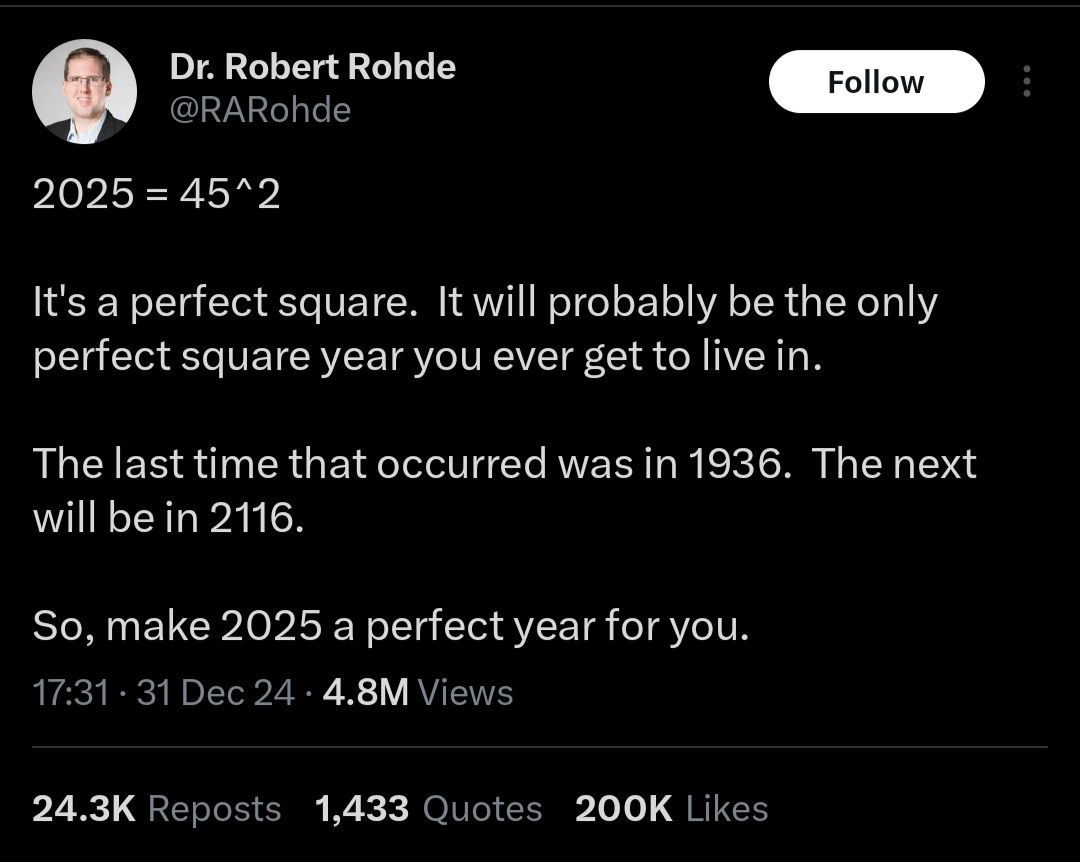This screenshot has width=1080, height=862.
Task: Click Dr. Robert Rohde's profile picture
Action: pos(85,92)
